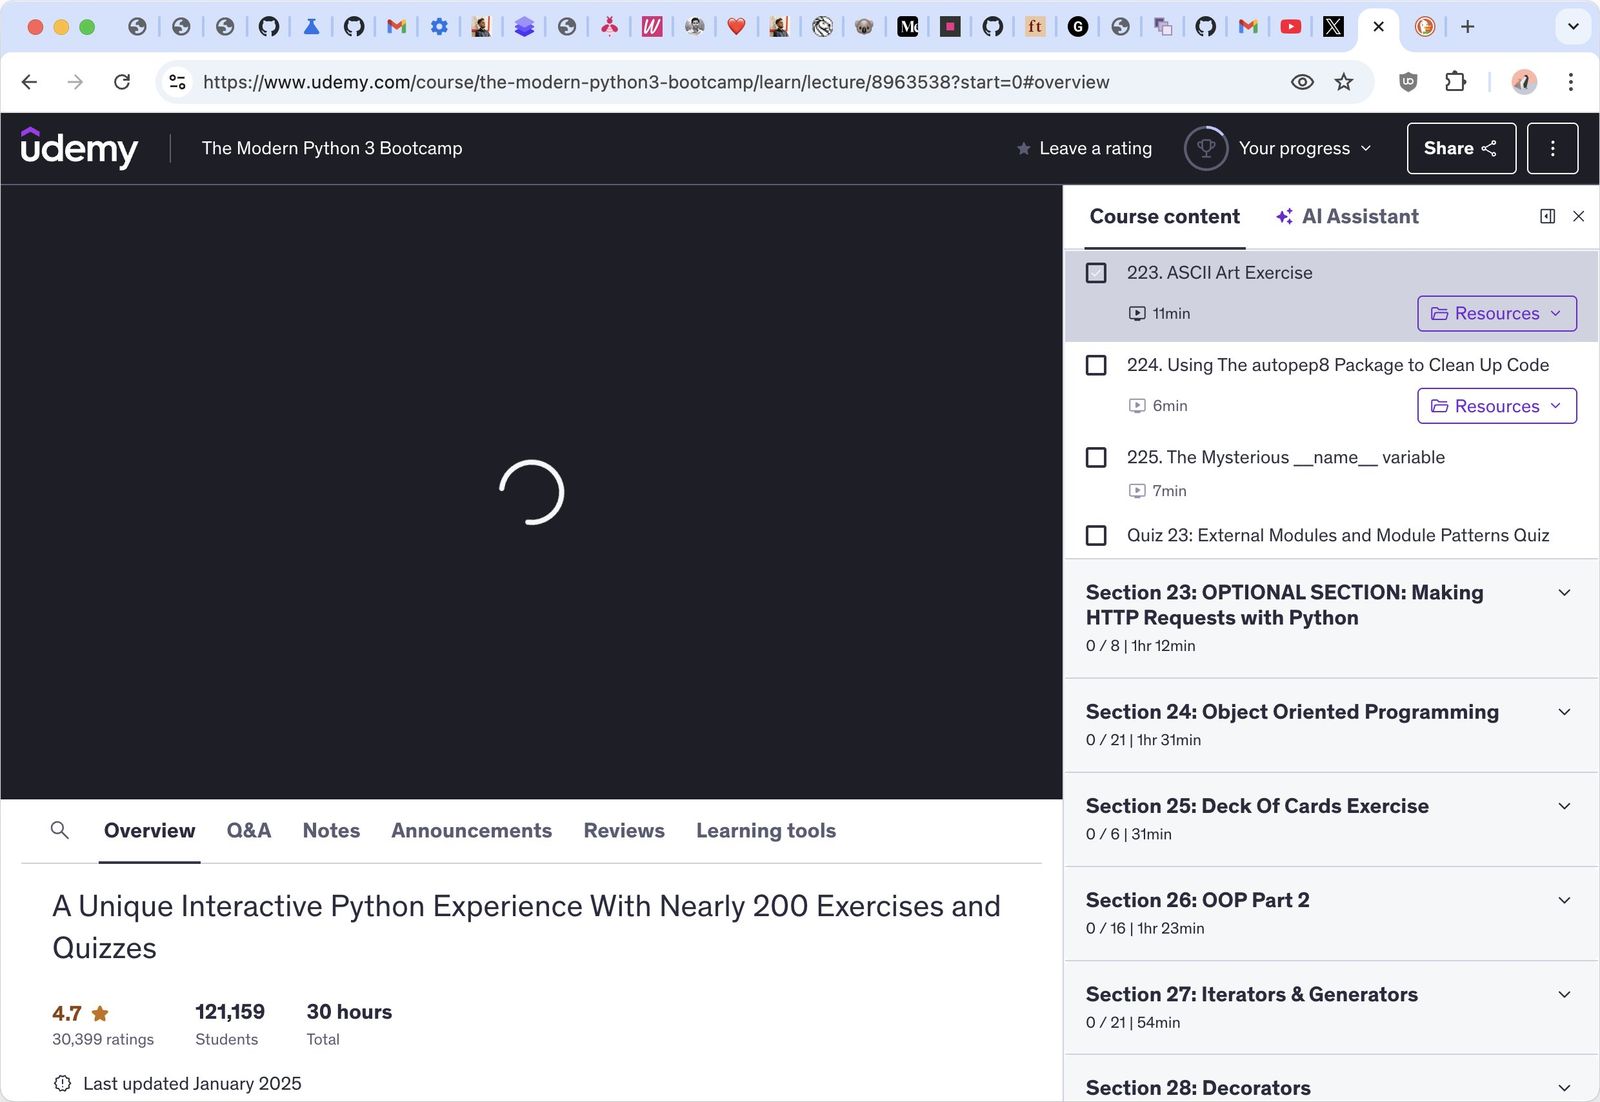Screen dimensions: 1600x1102
Task: Bookmark page with the star icon
Action: [1343, 82]
